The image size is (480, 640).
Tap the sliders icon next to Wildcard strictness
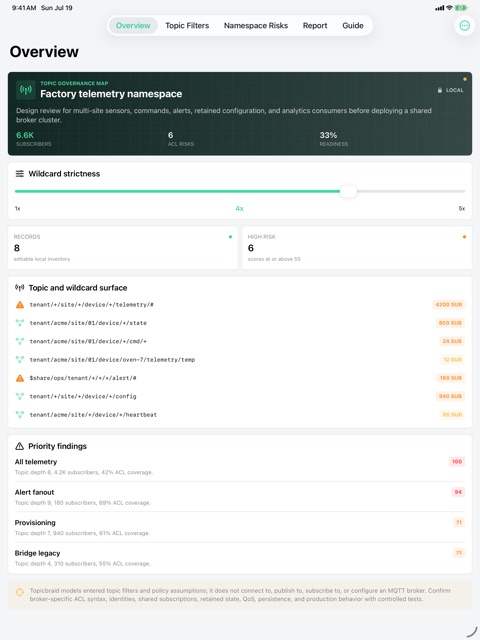(20, 174)
